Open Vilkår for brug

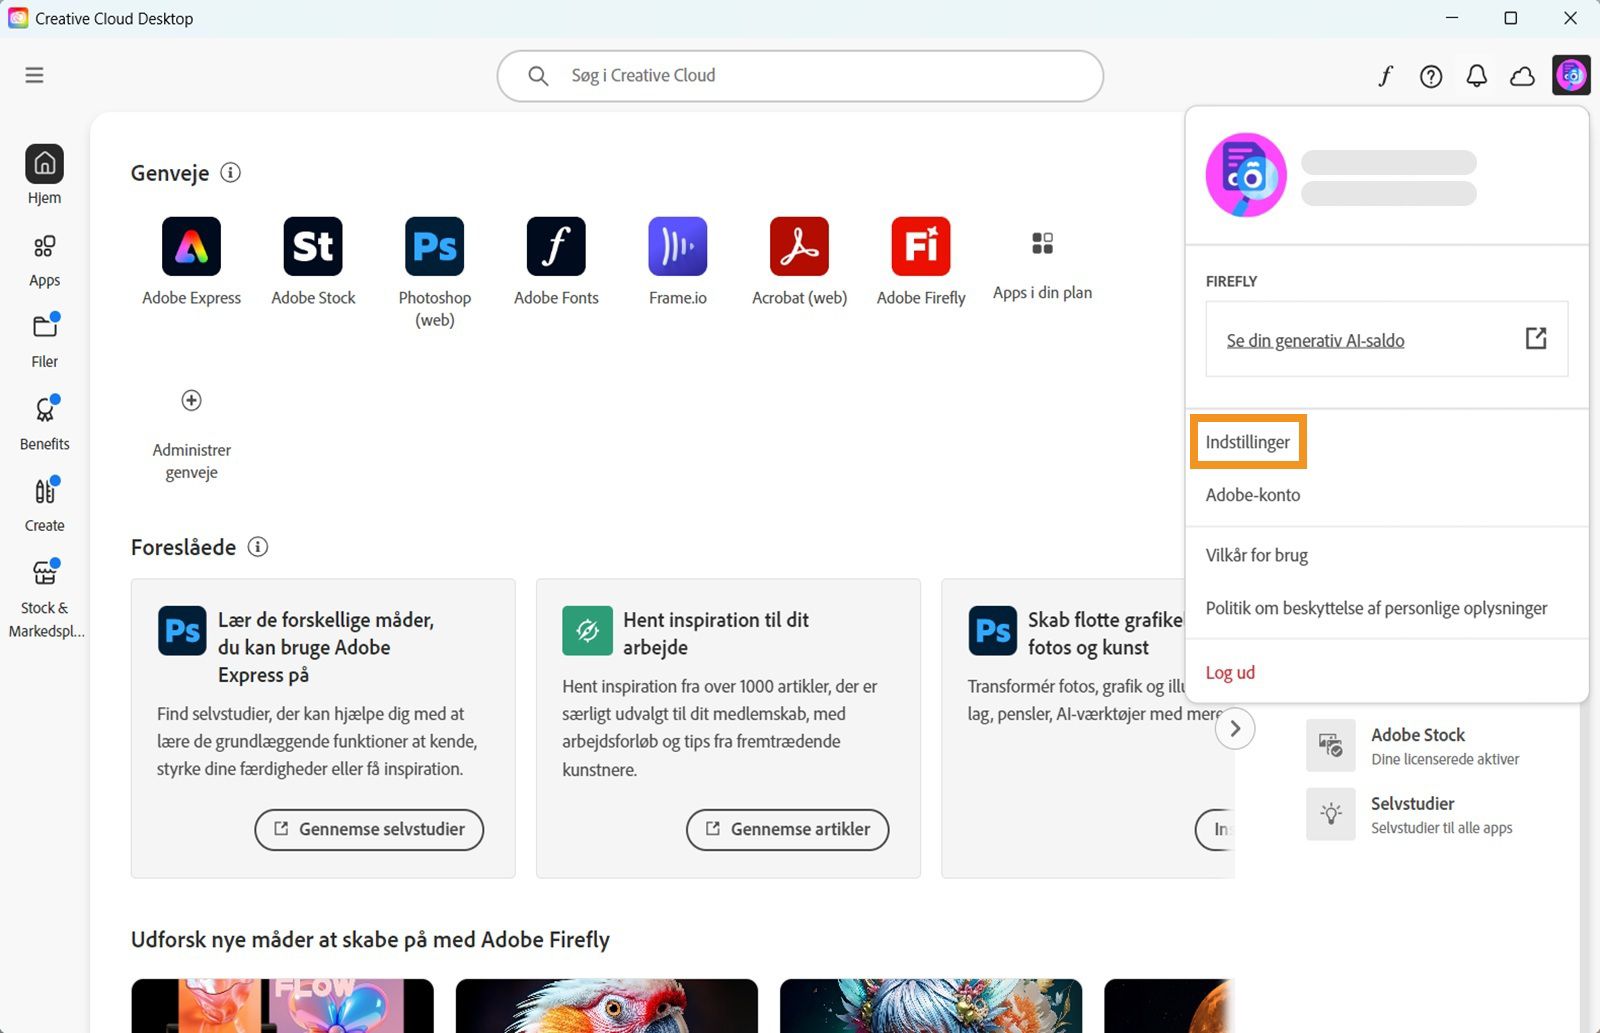(x=1256, y=555)
